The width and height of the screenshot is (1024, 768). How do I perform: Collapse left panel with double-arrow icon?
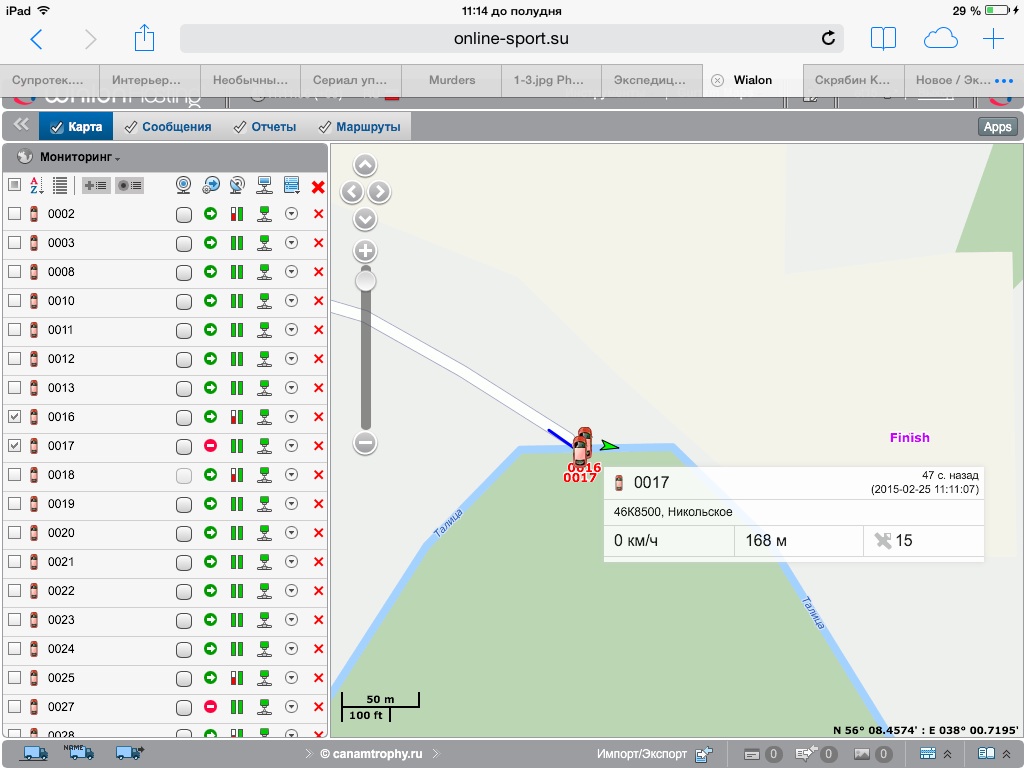click(x=20, y=126)
